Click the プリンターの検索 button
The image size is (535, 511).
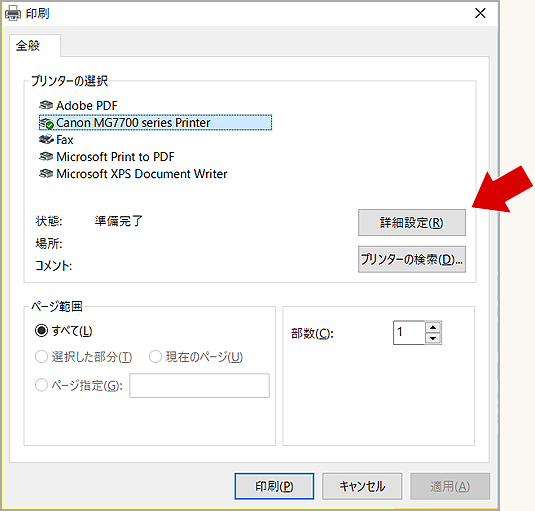[412, 259]
